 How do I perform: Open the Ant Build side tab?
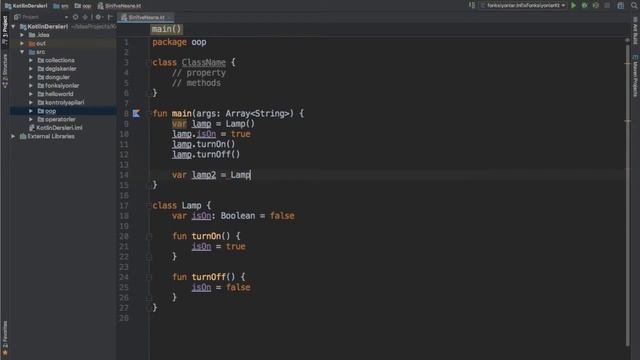pyautogui.click(x=635, y=30)
